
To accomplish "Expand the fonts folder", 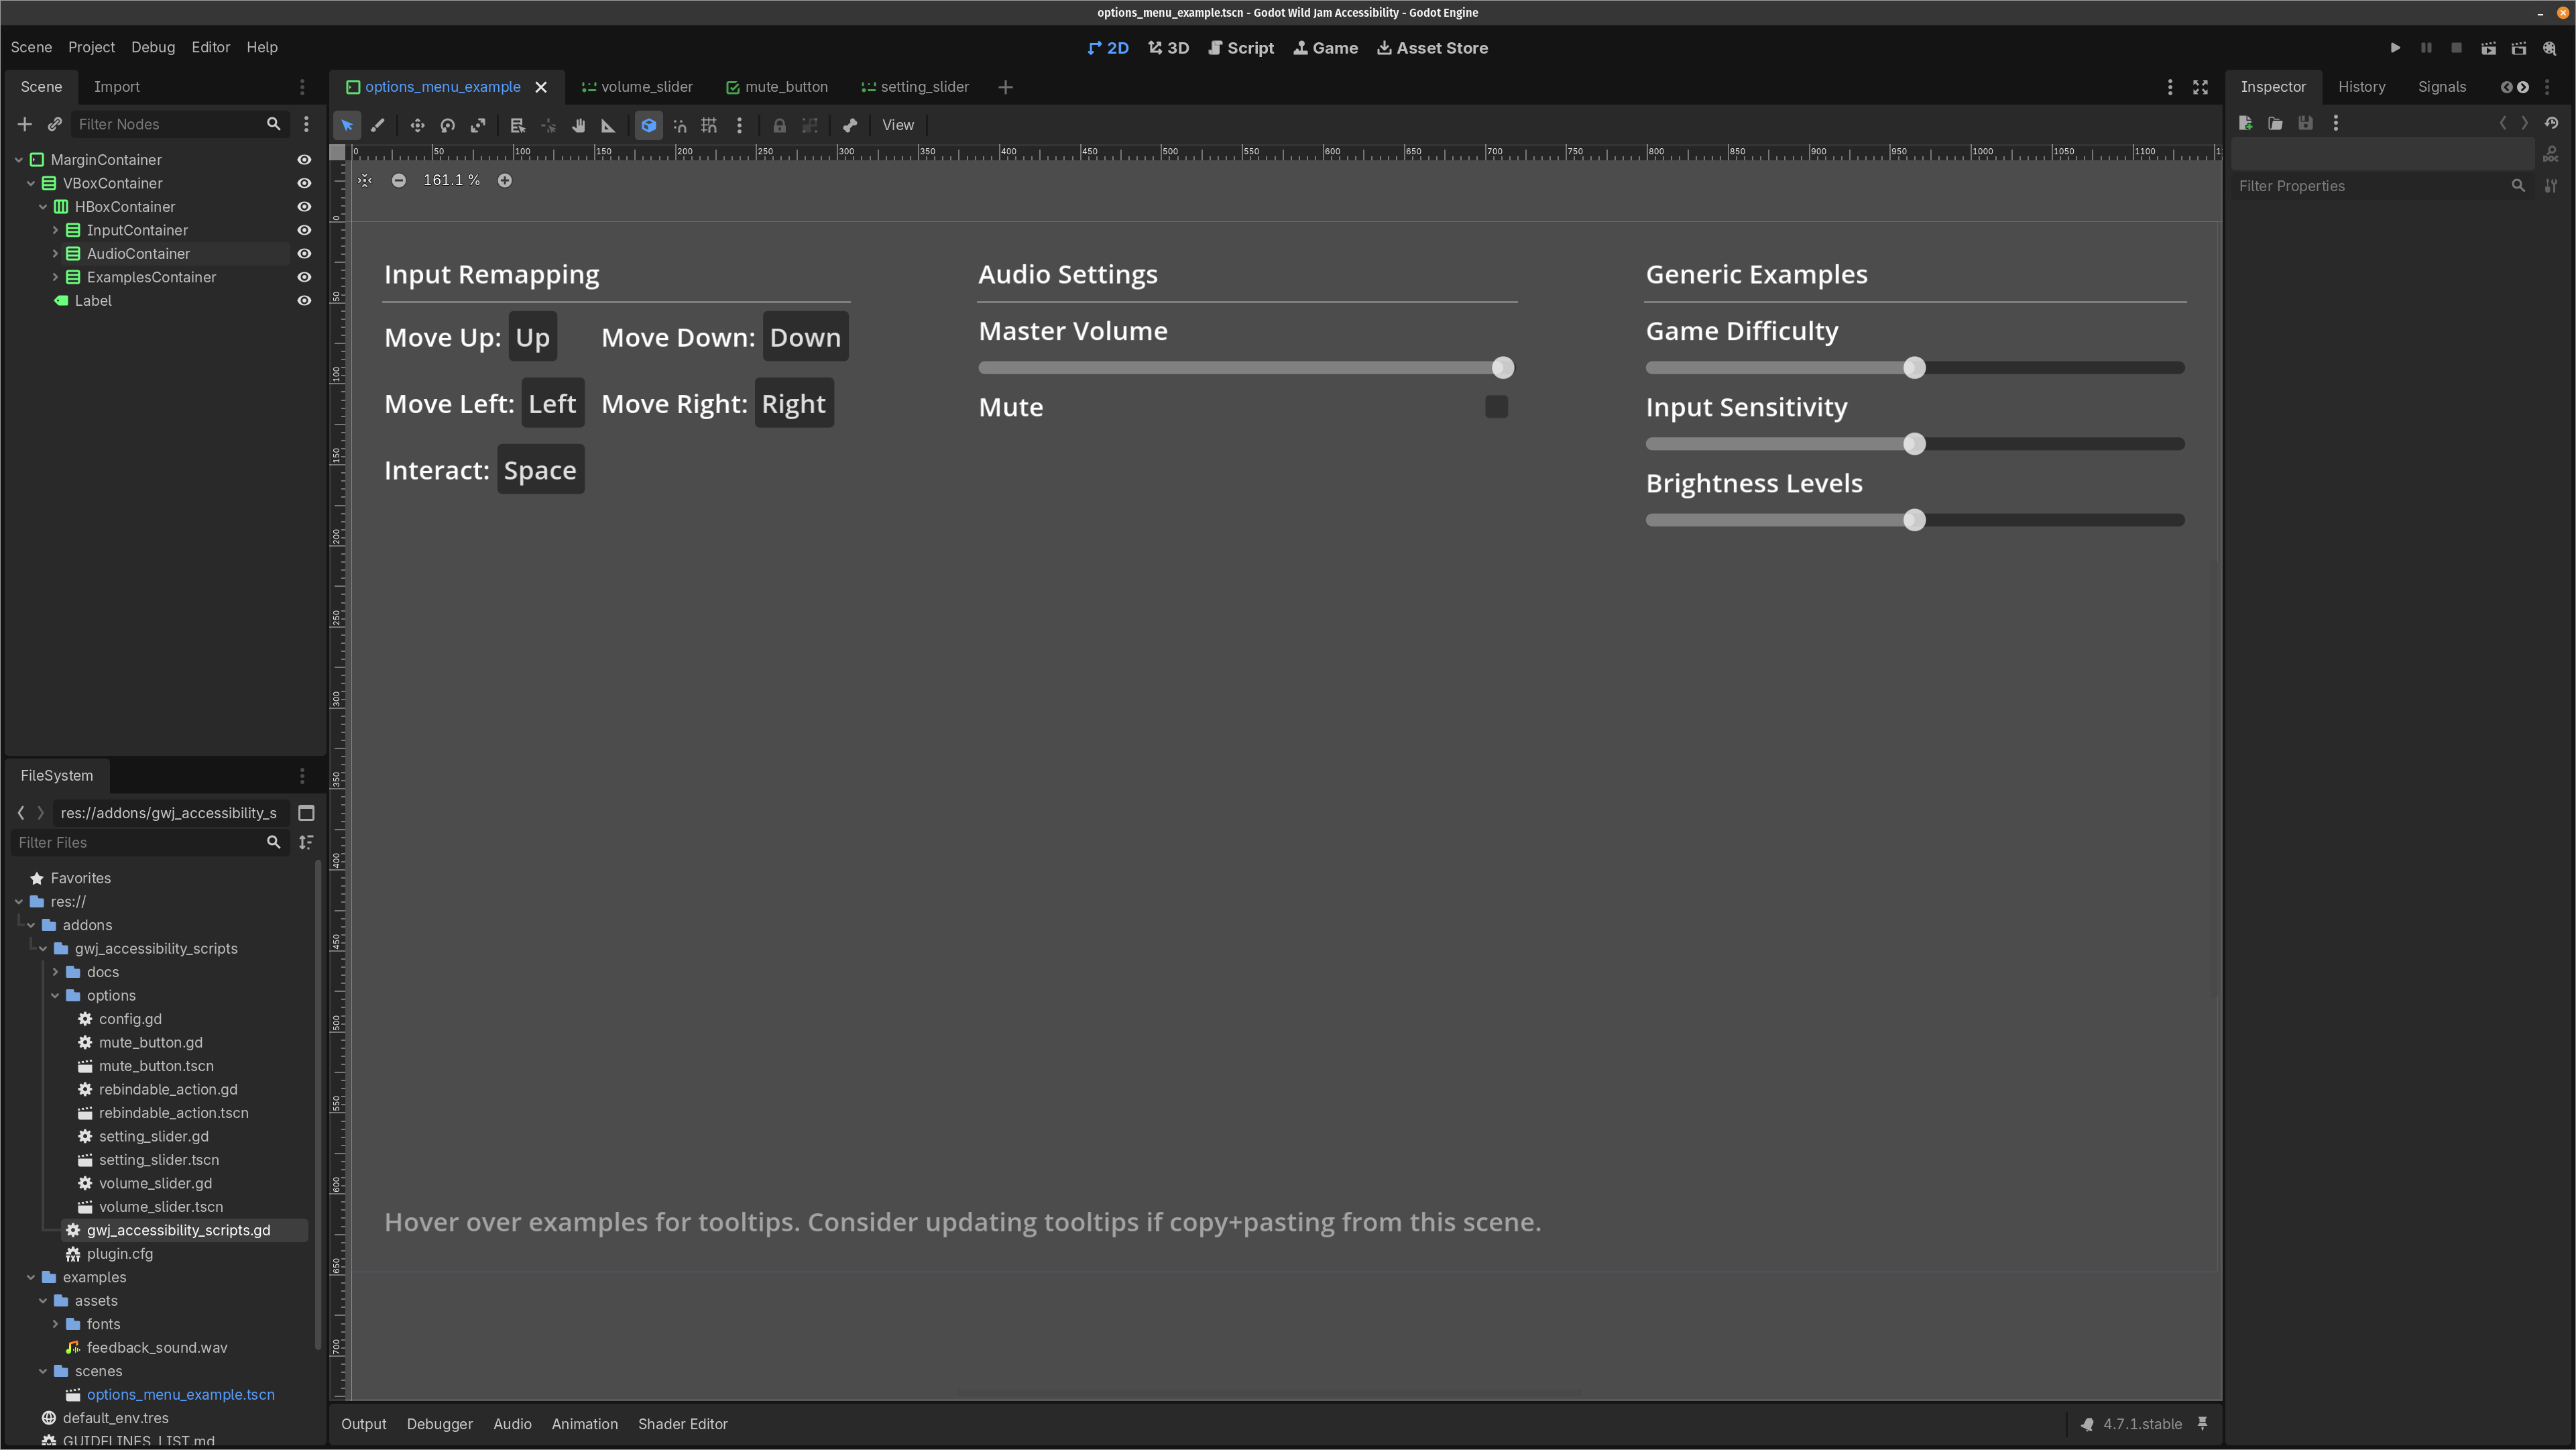I will pyautogui.click(x=55, y=1324).
